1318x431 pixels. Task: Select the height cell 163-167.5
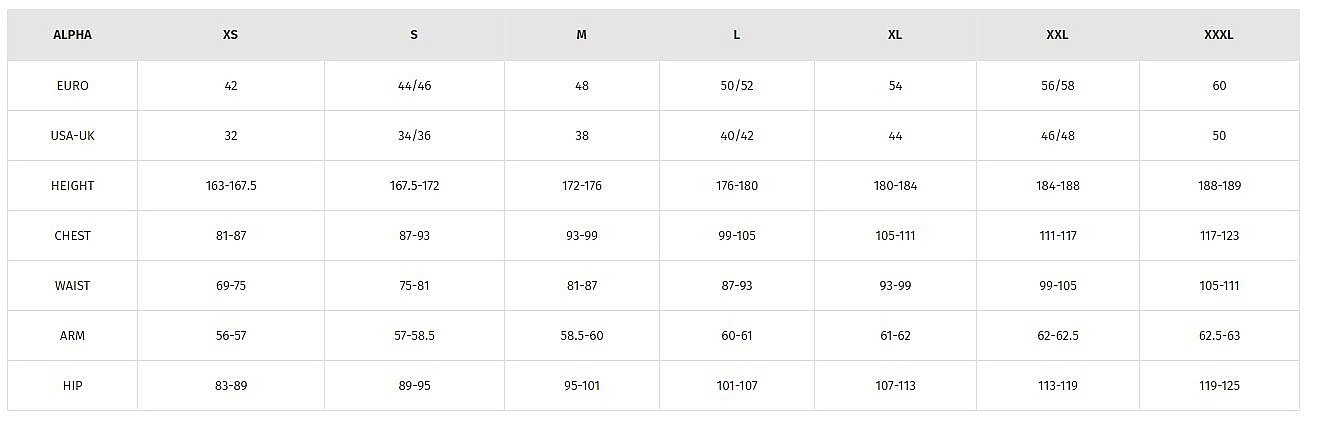[231, 186]
